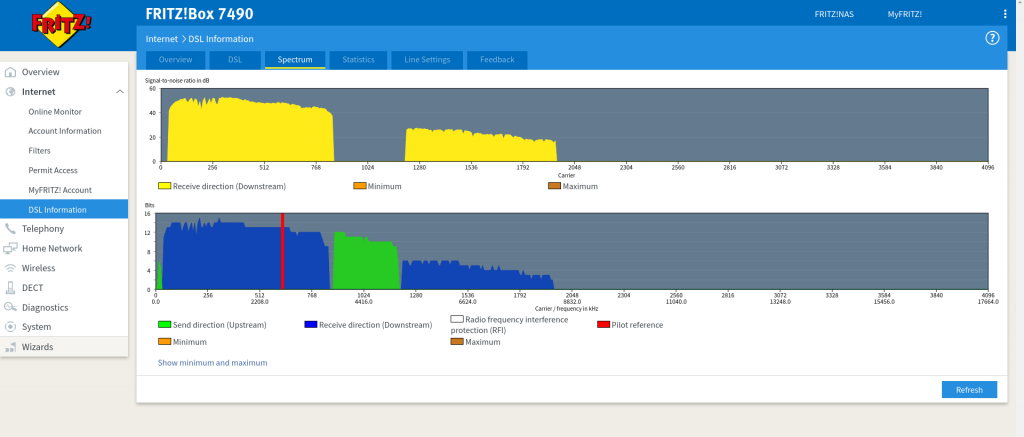
Task: Click 'DSL Information' breadcrumb text
Action: click(221, 39)
